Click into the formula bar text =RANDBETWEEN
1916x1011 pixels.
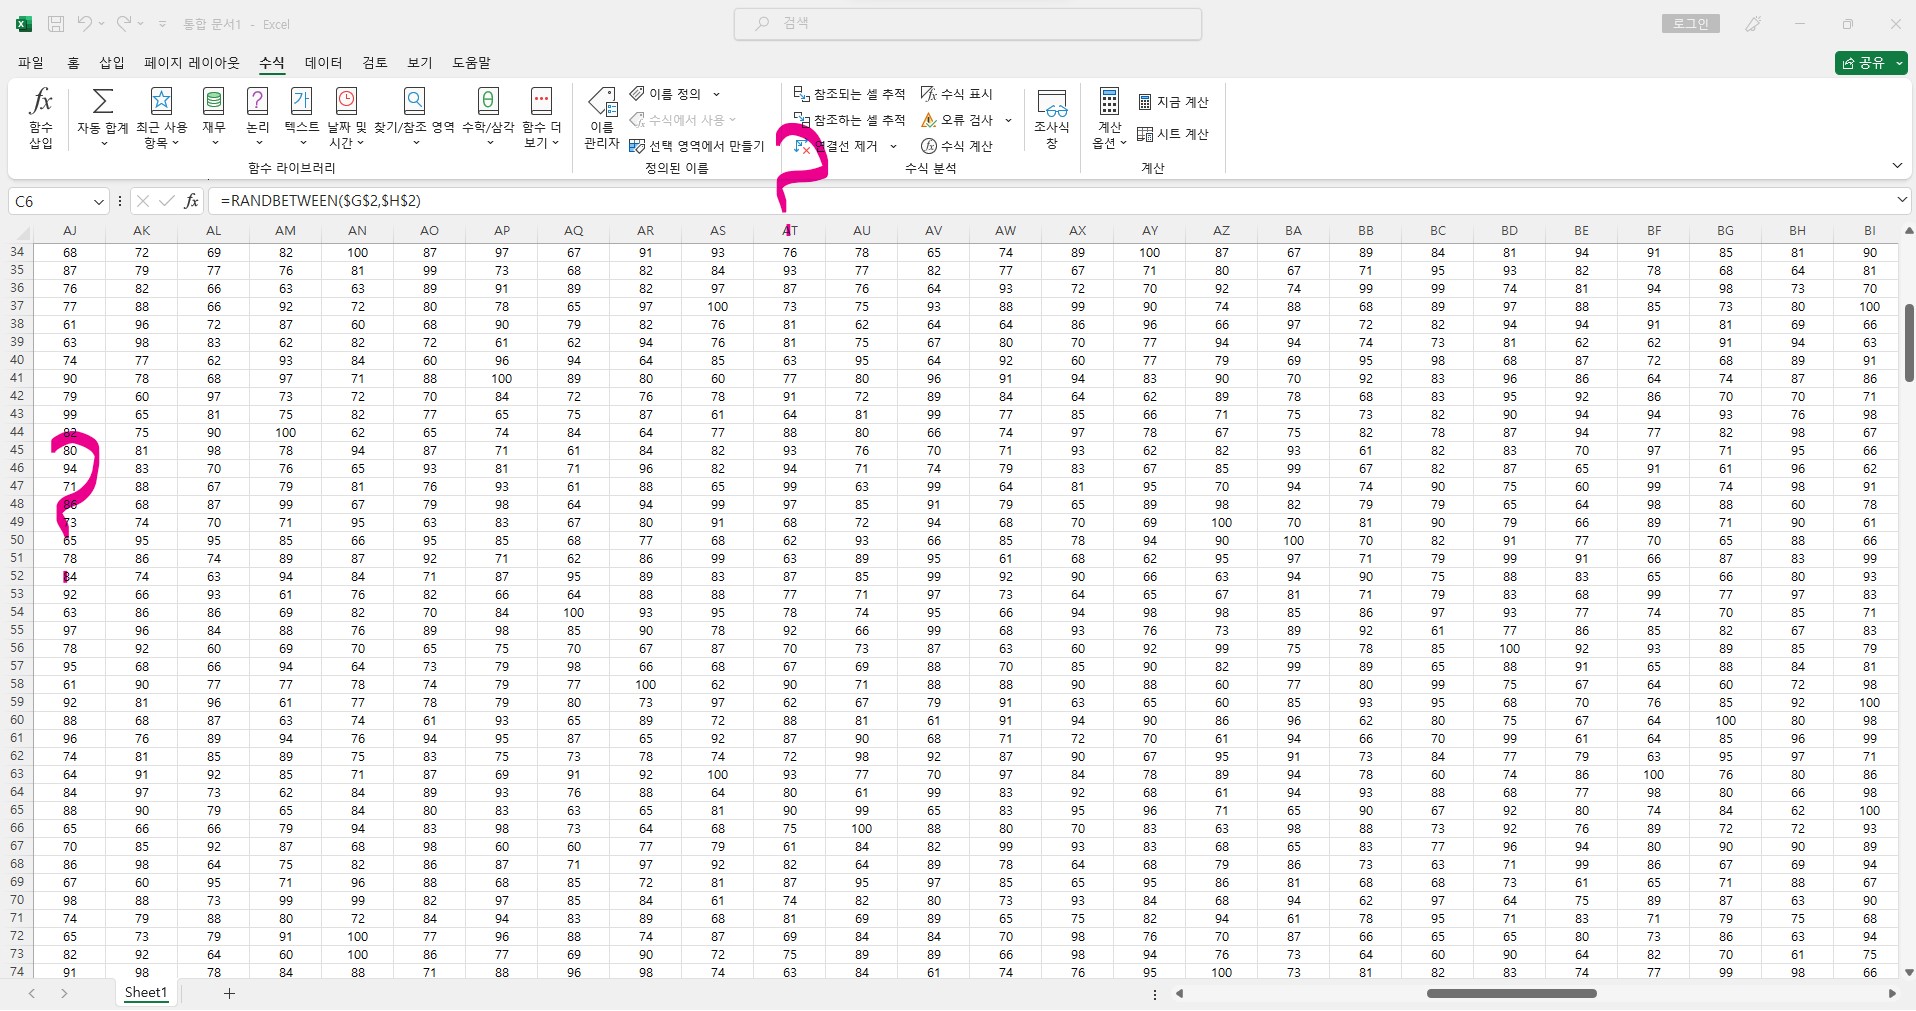pos(321,201)
